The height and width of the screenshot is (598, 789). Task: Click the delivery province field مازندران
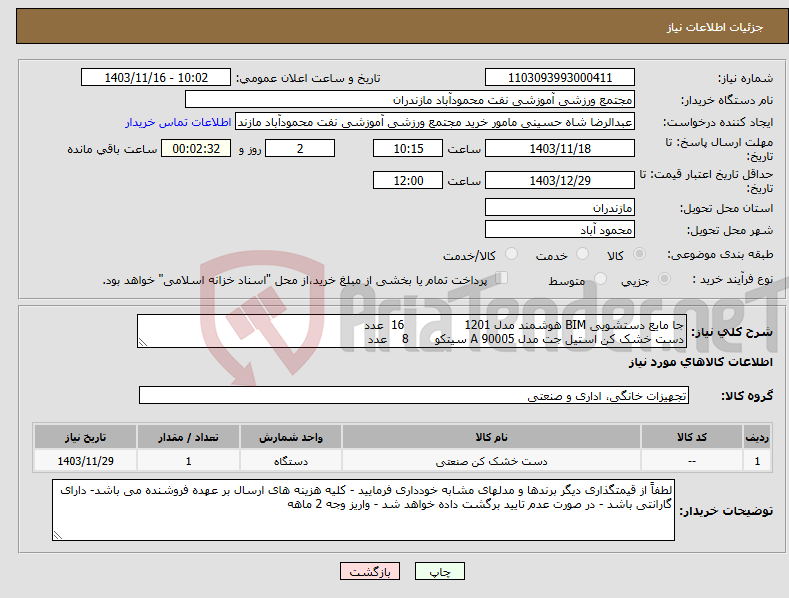click(x=560, y=207)
